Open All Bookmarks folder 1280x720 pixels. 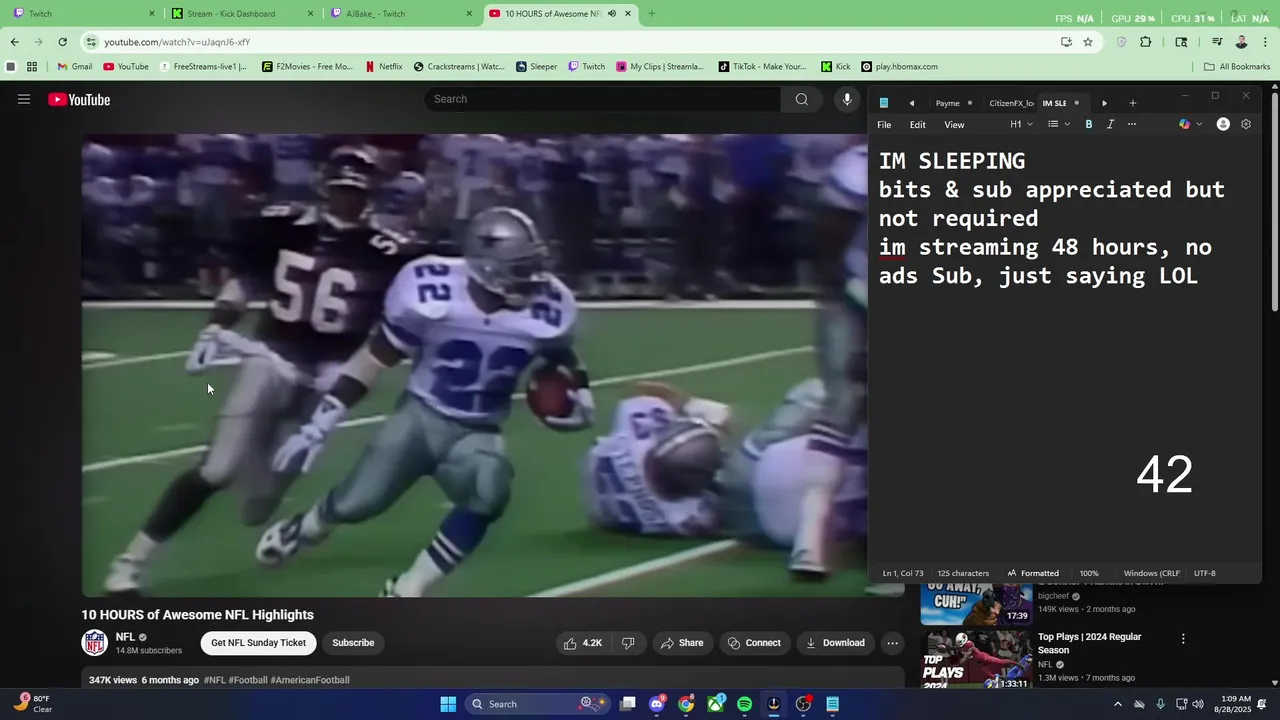point(1237,67)
